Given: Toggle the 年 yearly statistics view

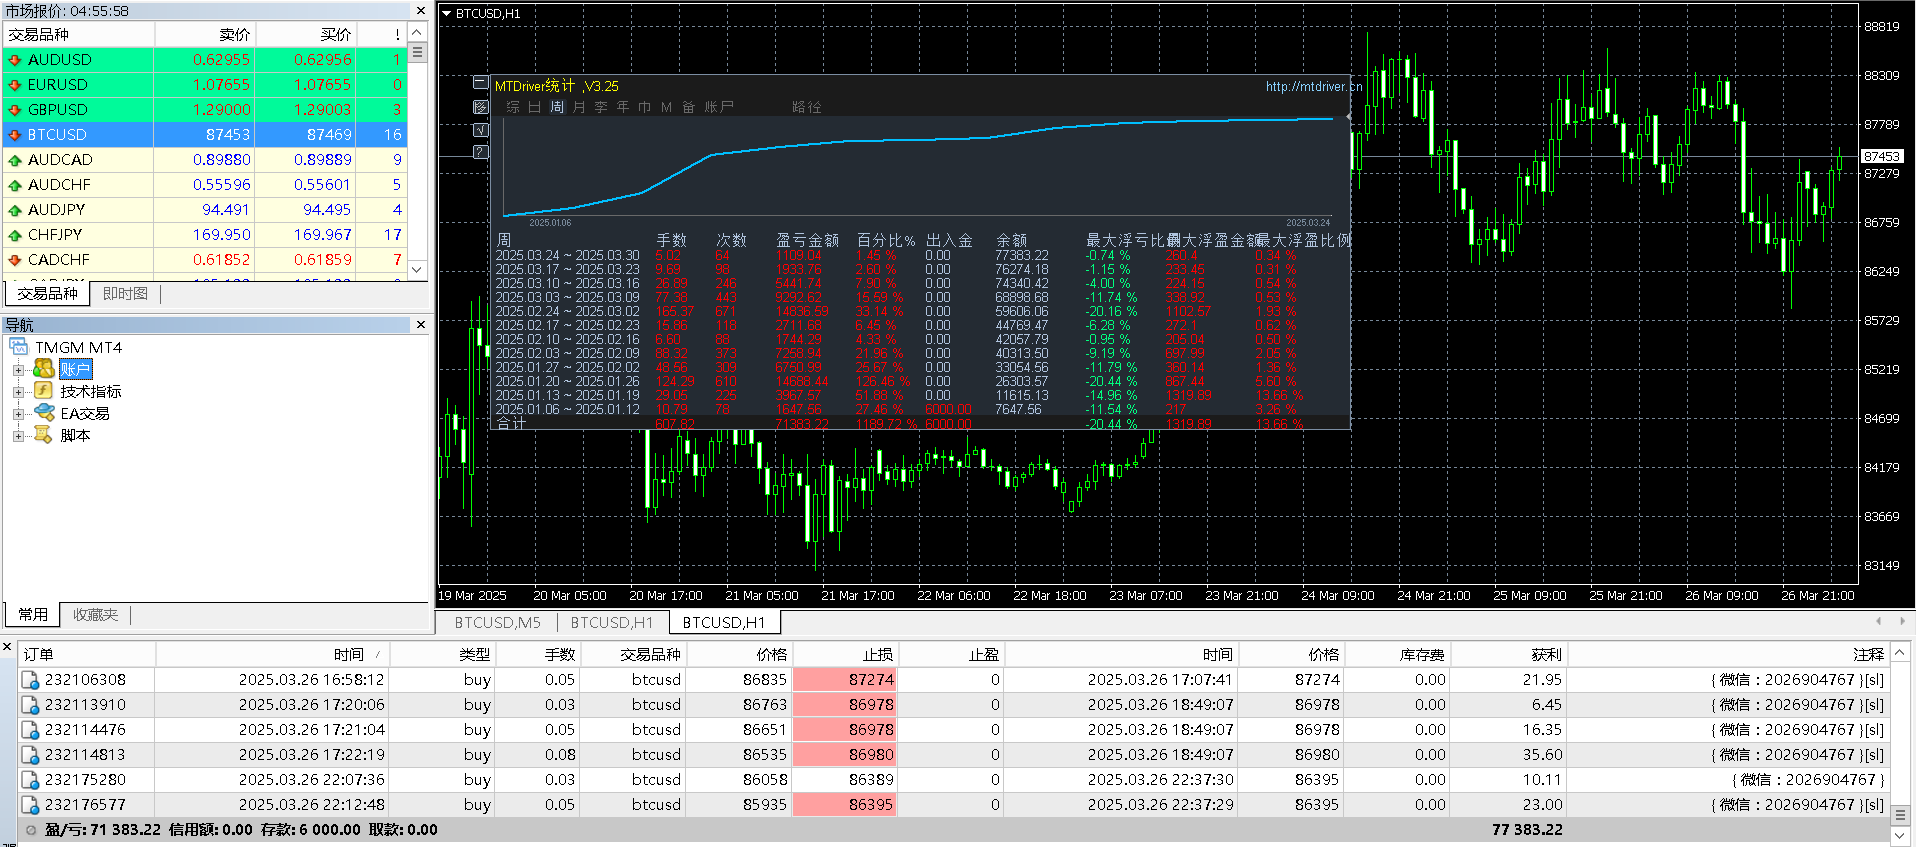Looking at the screenshot, I should (x=623, y=107).
